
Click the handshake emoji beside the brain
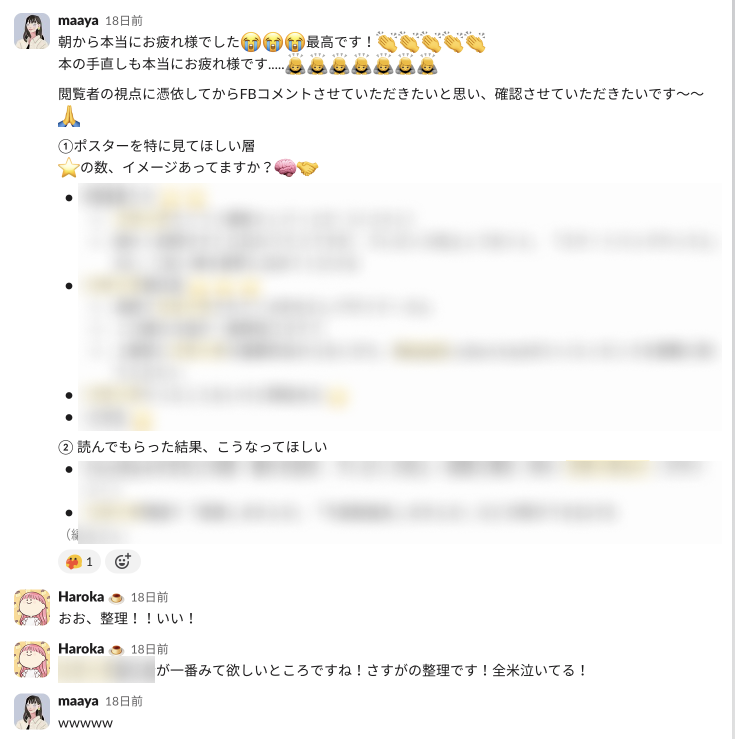[x=307, y=168]
